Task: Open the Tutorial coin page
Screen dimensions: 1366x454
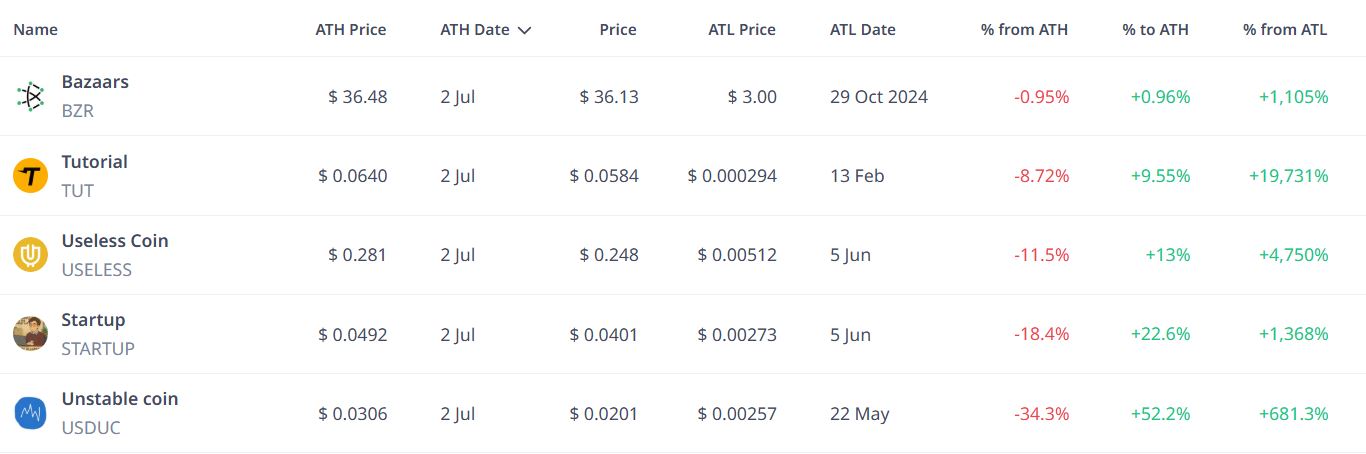Action: pyautogui.click(x=95, y=162)
